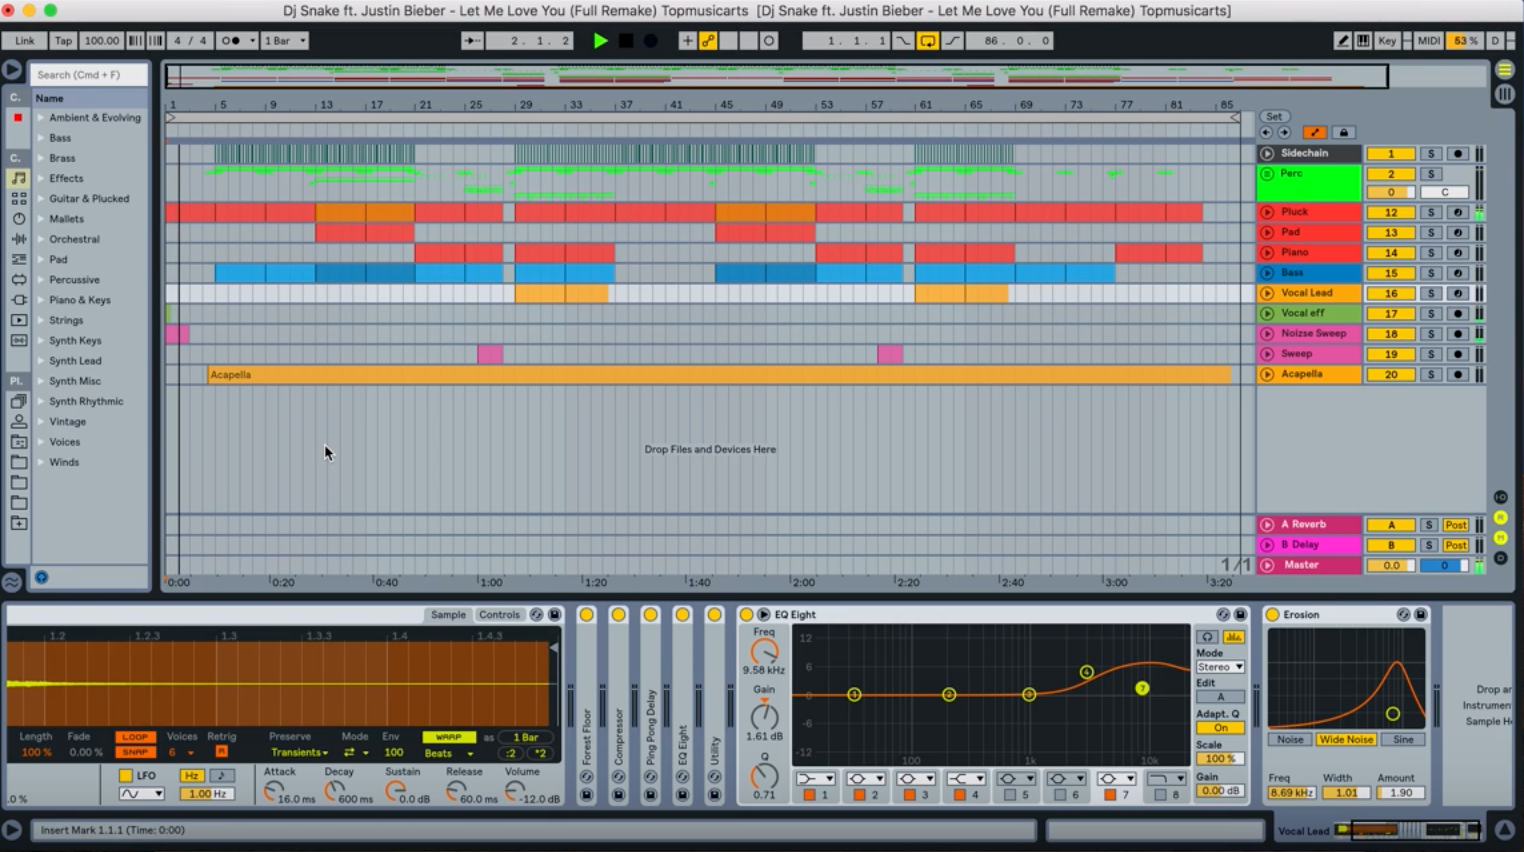Open the Clips category icon
Image resolution: width=1524 pixels, height=852 pixels.
(18, 320)
